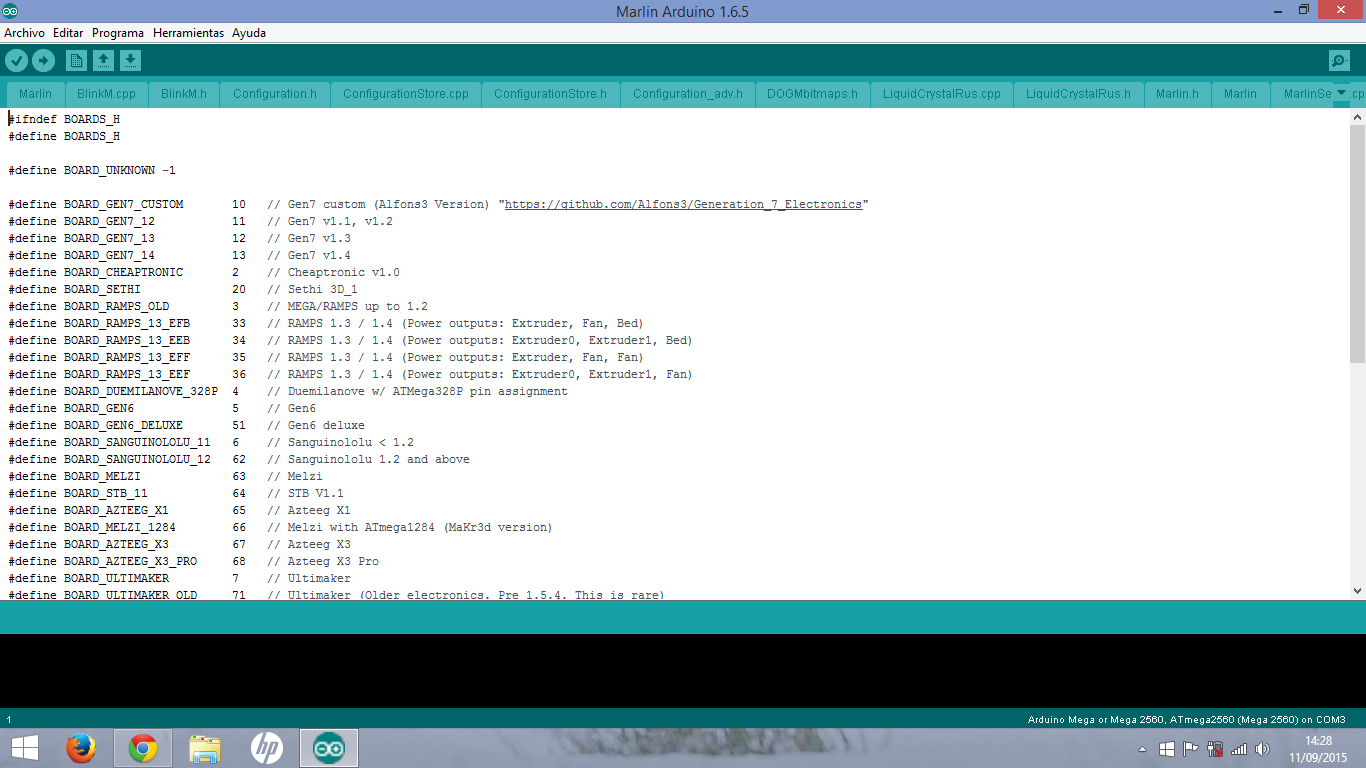The width and height of the screenshot is (1366, 768).
Task: Click the Verify (checkmark) button
Action: tap(16, 61)
